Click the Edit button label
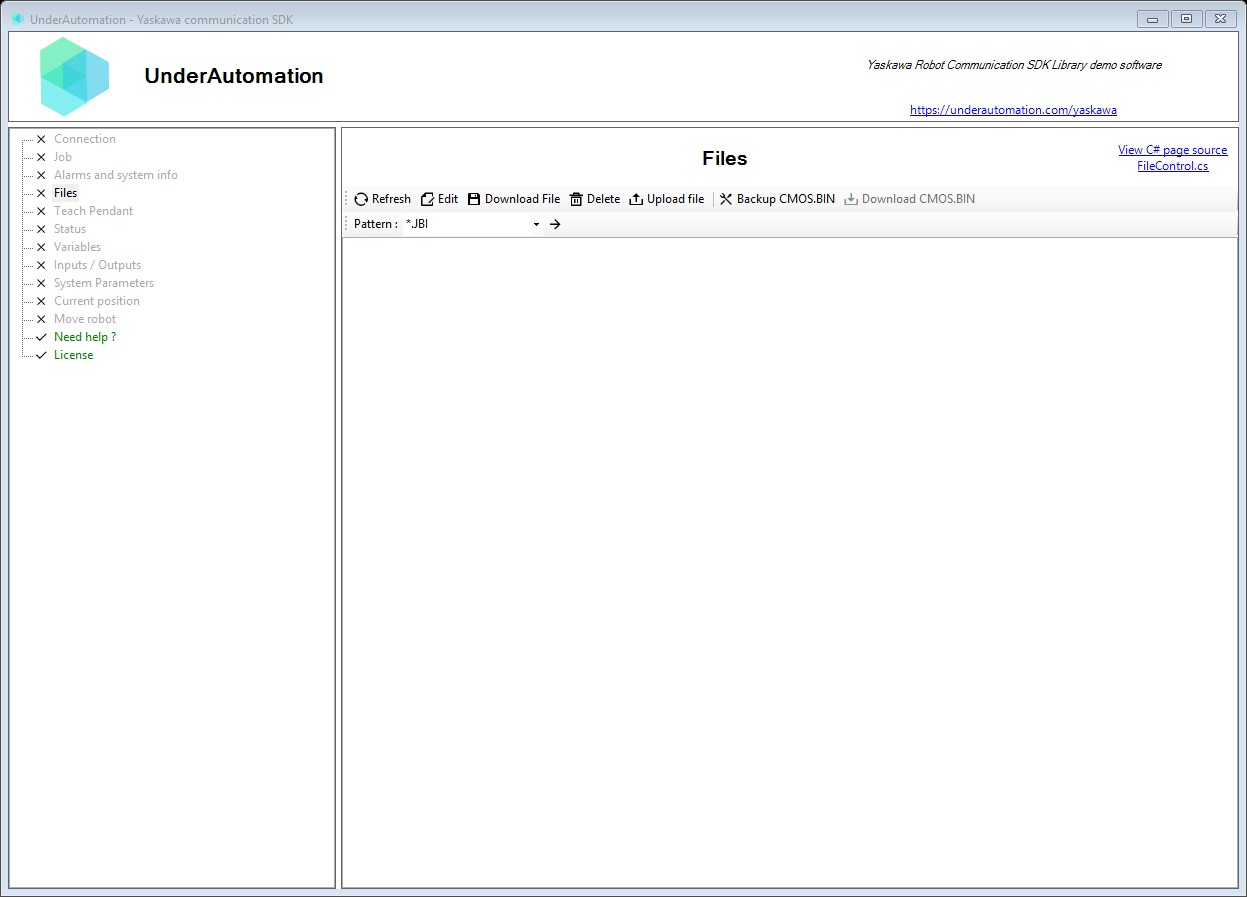Screen dimensions: 1247x897 click(x=448, y=199)
